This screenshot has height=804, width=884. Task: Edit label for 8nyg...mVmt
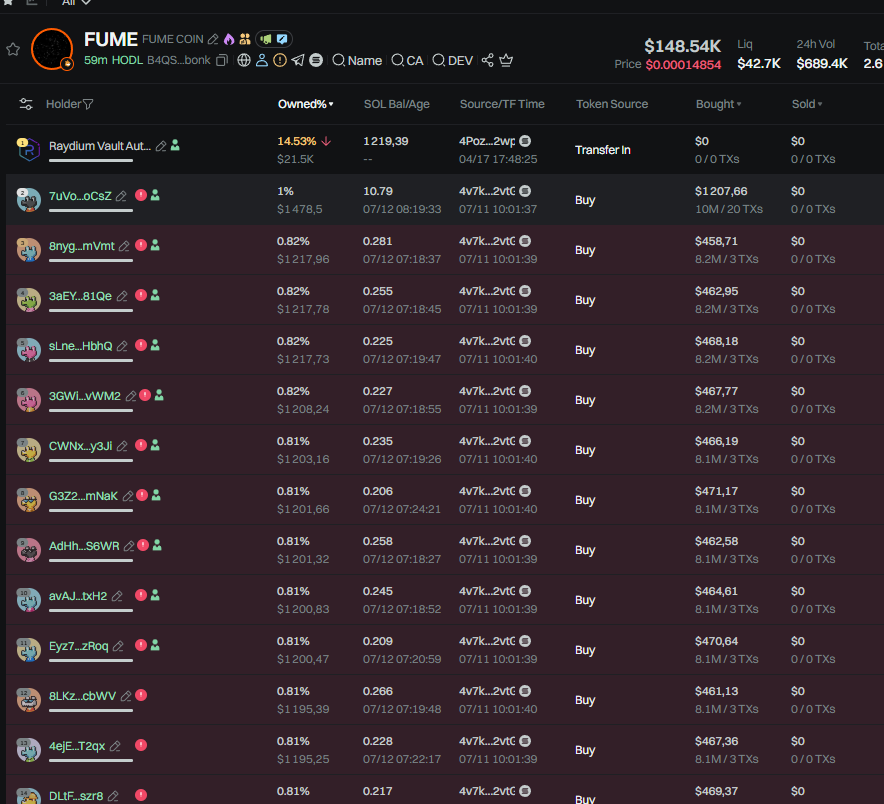point(124,246)
